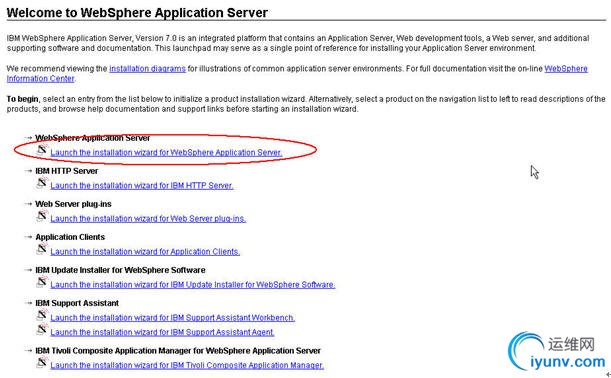This screenshot has height=378, width=611.
Task: Select 'IBM Tivoli Composite Application Manager for WebSphere' heading
Action: pyautogui.click(x=178, y=350)
